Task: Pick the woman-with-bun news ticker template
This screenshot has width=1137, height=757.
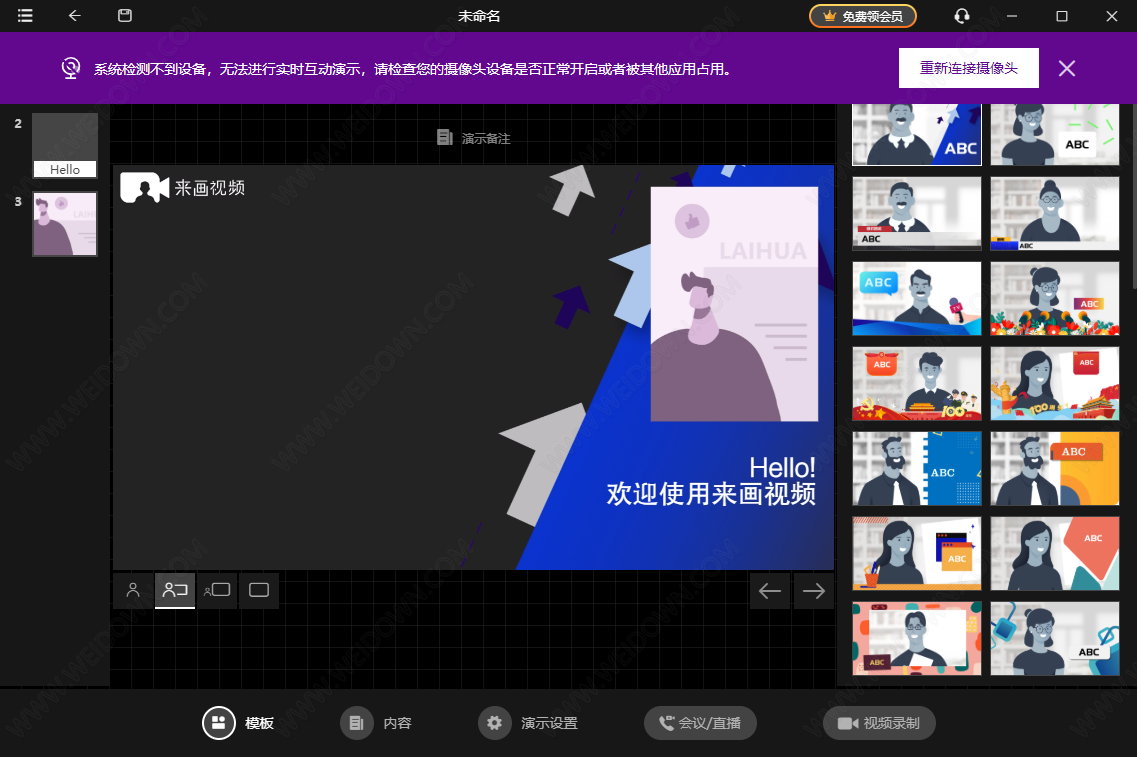Action: click(1054, 213)
